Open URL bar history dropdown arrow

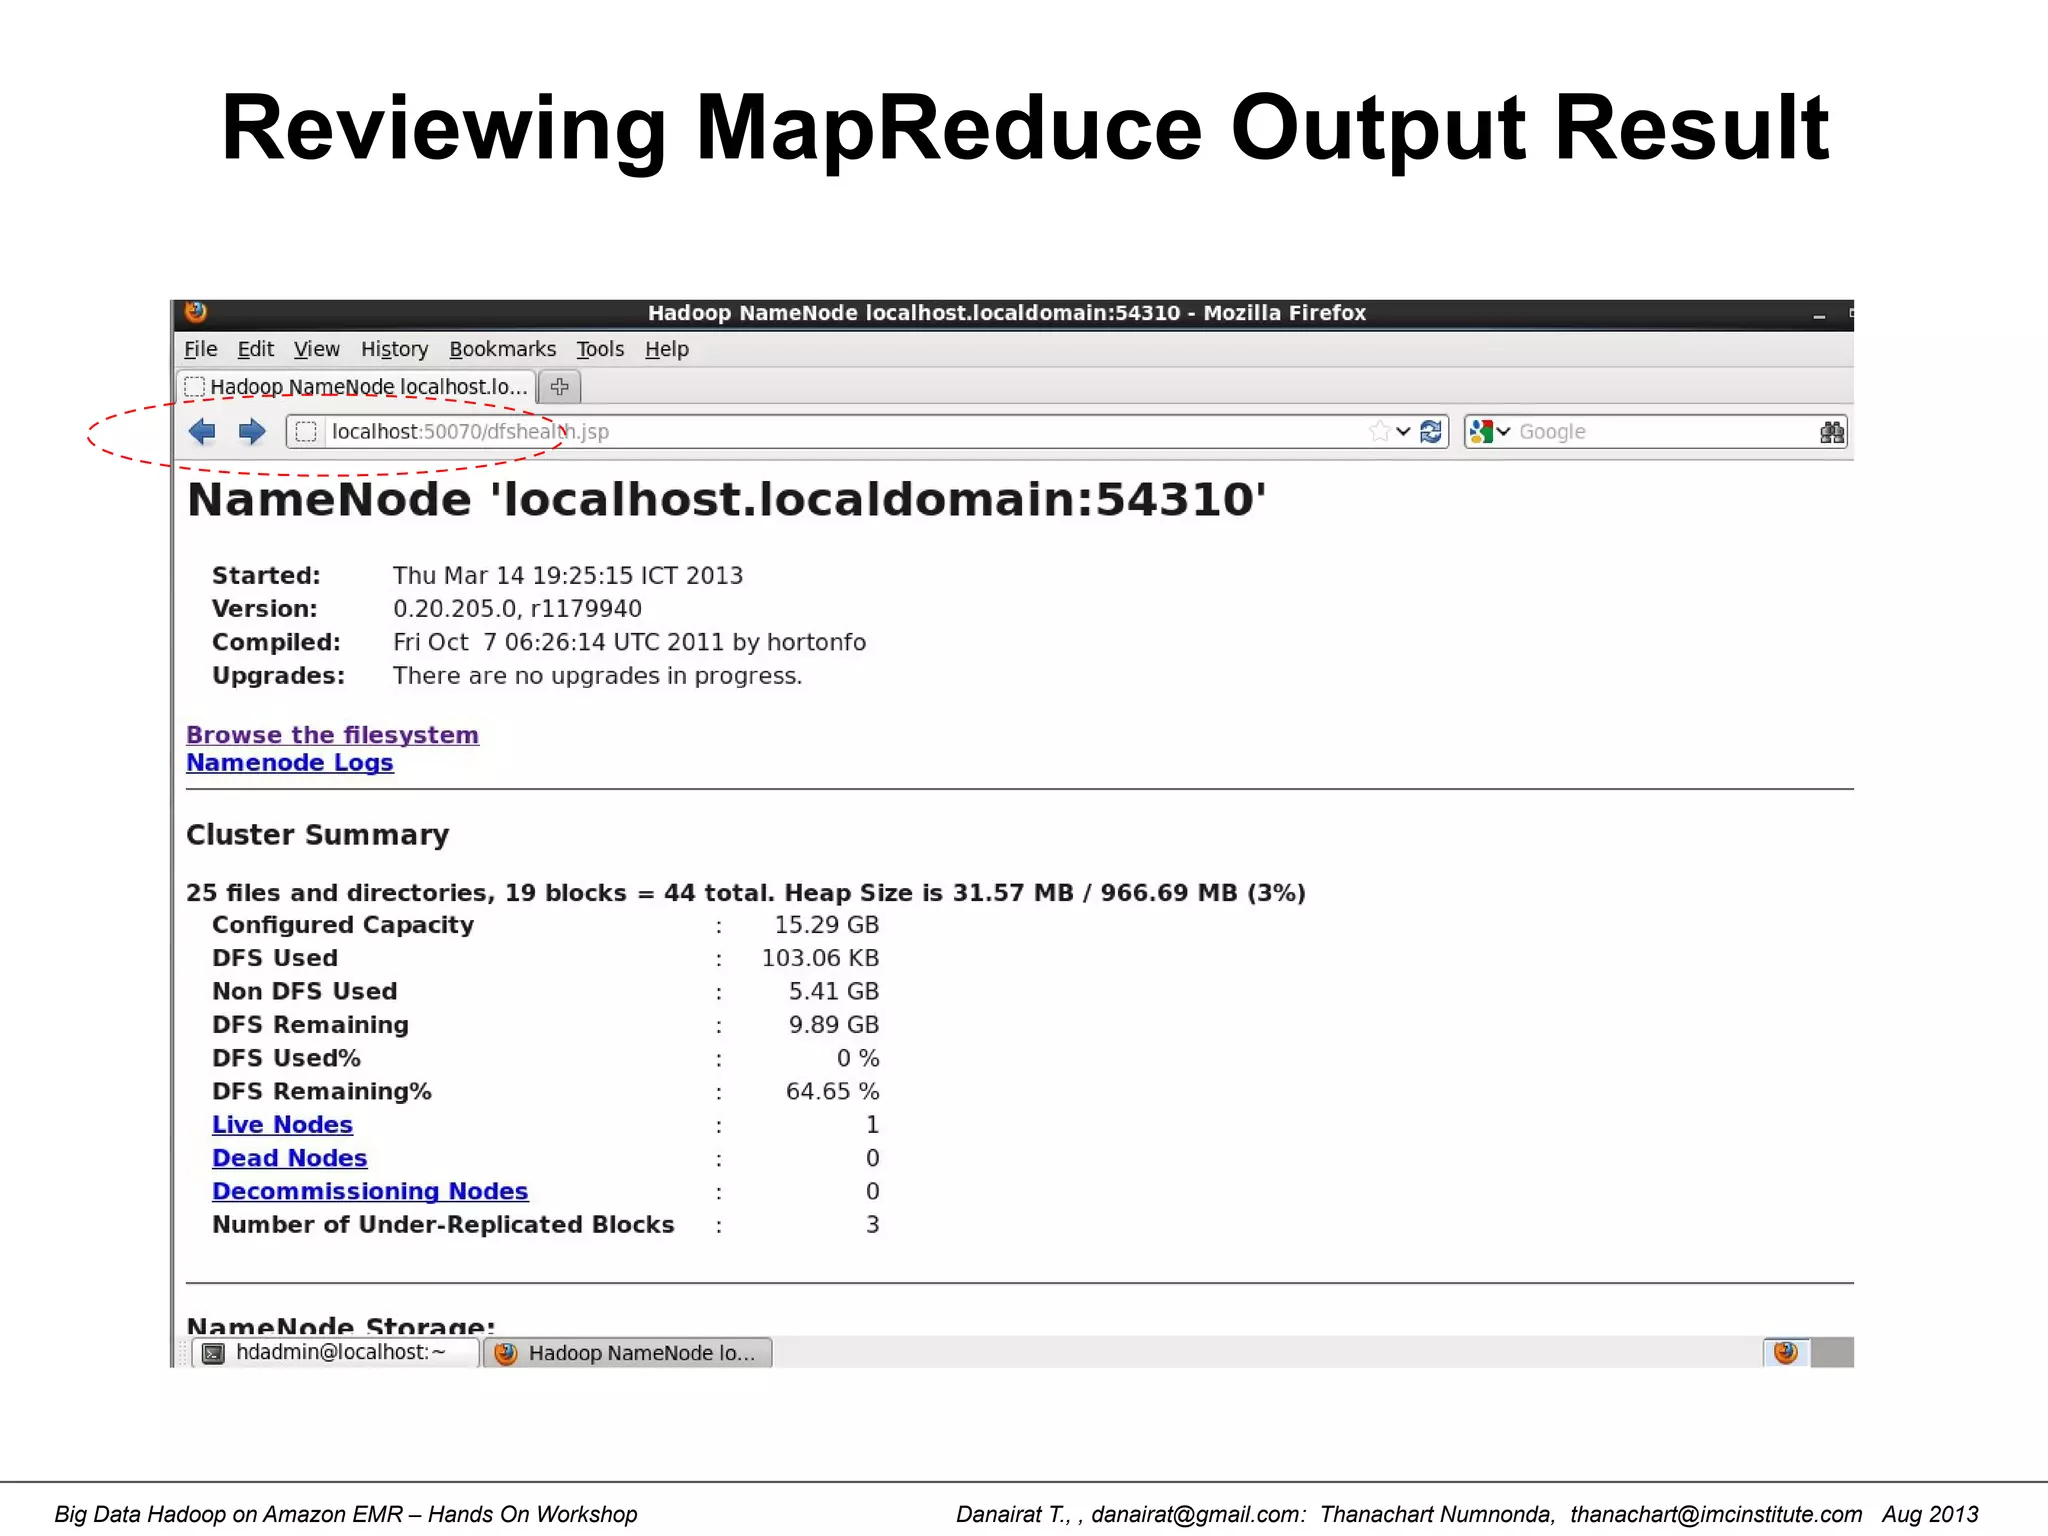[1404, 432]
